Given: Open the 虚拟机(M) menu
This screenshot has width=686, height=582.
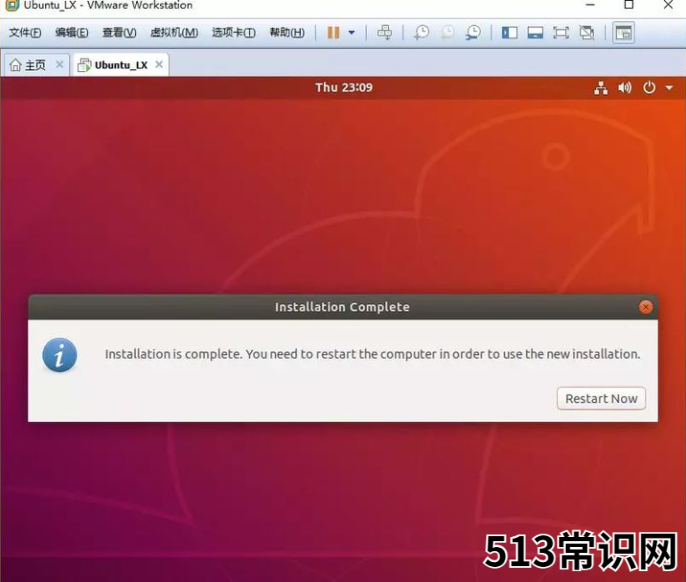Looking at the screenshot, I should pos(174,33).
